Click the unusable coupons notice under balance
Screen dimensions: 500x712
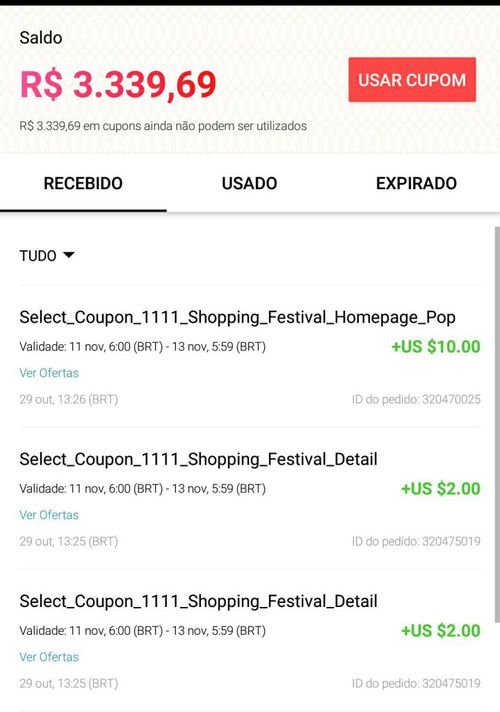[163, 126]
